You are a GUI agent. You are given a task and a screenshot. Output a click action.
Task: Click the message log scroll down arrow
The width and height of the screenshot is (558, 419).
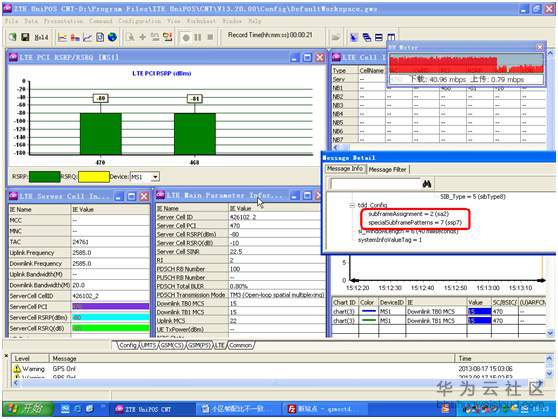pos(549,373)
